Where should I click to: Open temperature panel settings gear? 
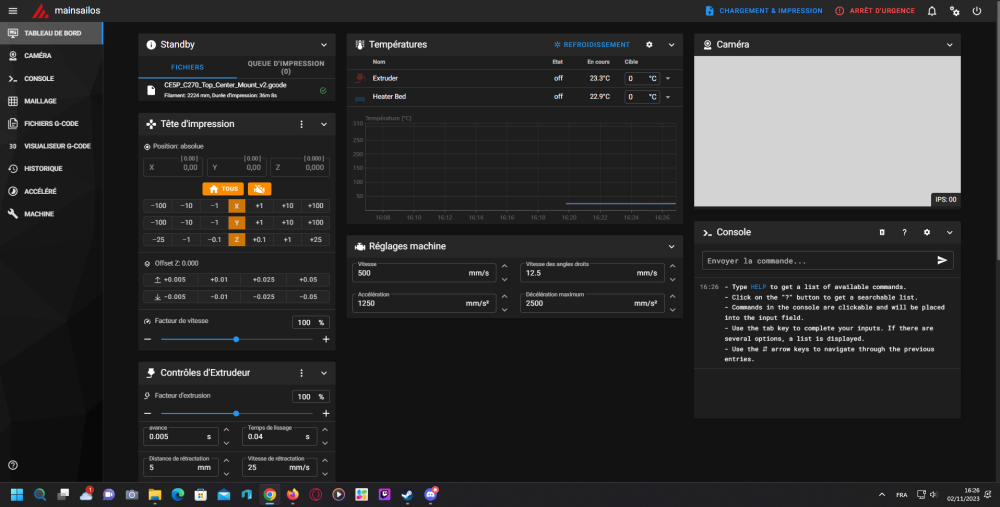649,45
